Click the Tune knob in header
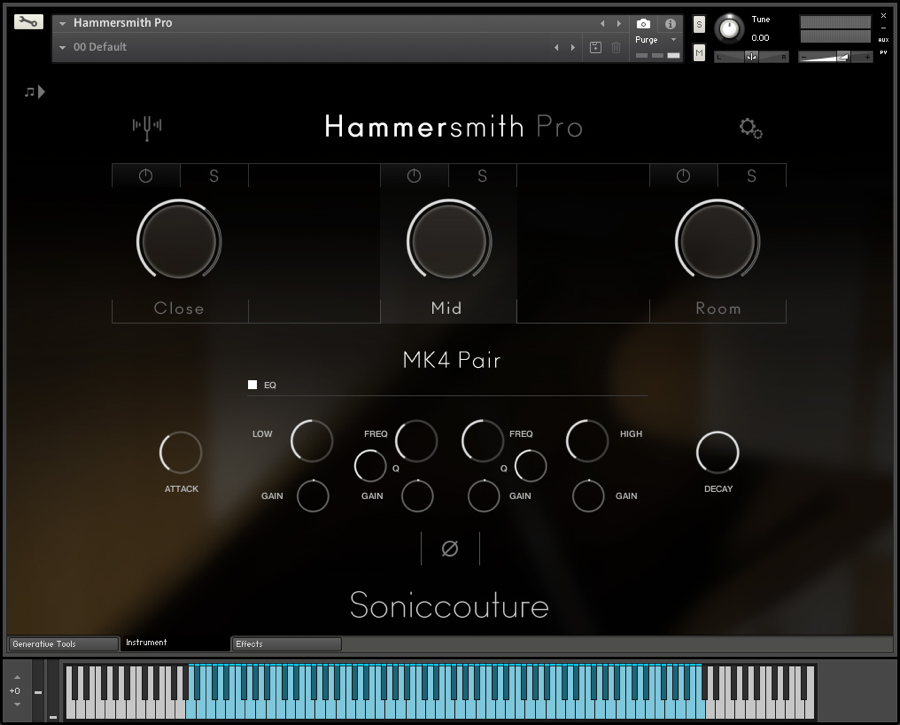This screenshot has width=900, height=725. (x=729, y=28)
